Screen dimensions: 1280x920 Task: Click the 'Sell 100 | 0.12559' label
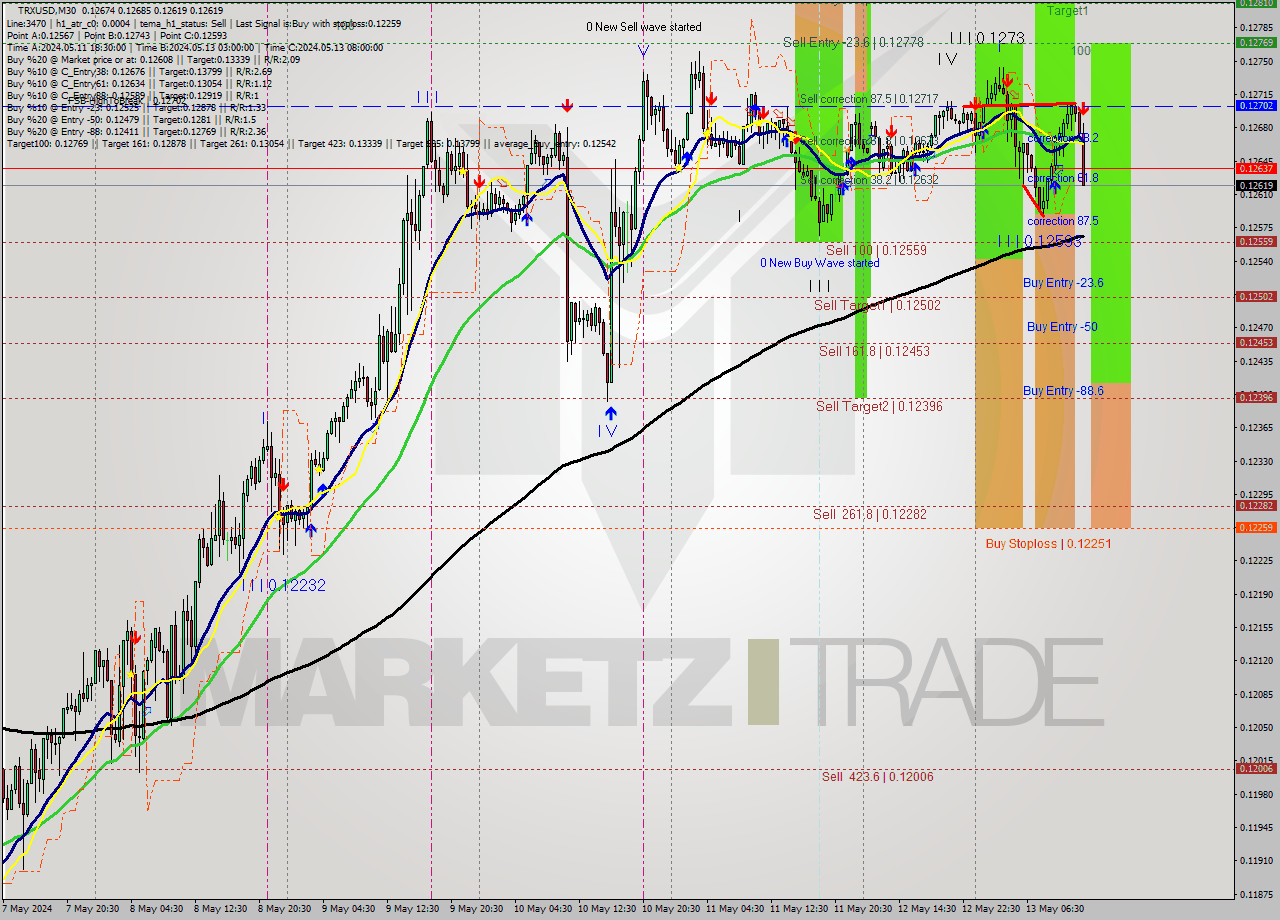876,250
